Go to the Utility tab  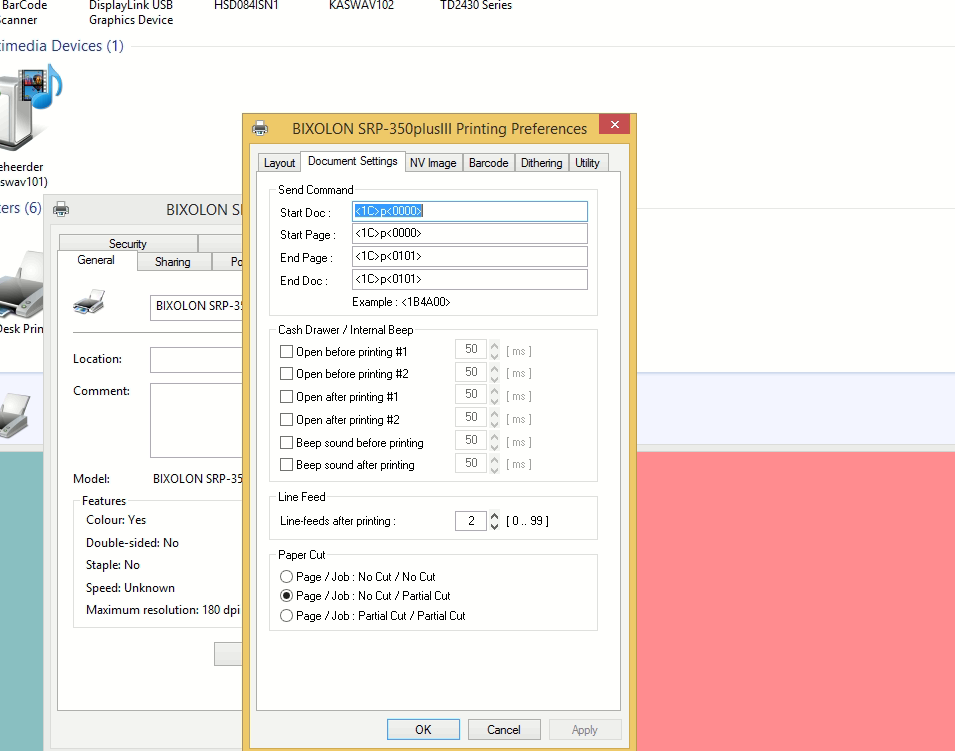pyautogui.click(x=587, y=163)
